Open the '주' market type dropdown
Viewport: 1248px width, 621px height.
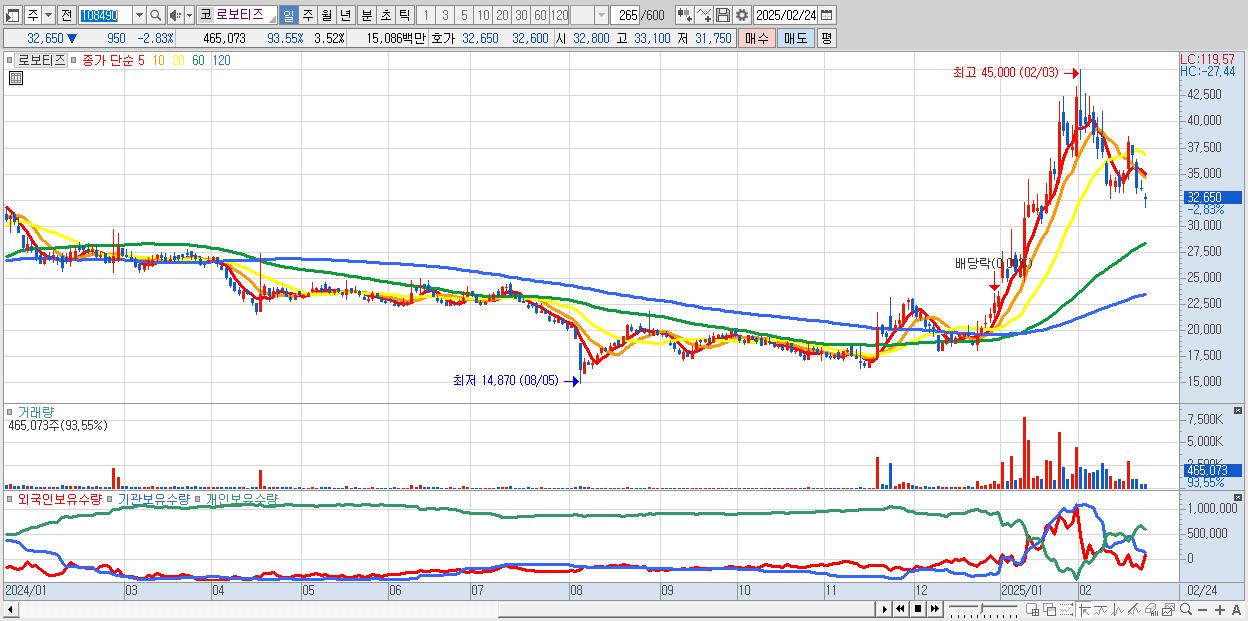tap(48, 15)
